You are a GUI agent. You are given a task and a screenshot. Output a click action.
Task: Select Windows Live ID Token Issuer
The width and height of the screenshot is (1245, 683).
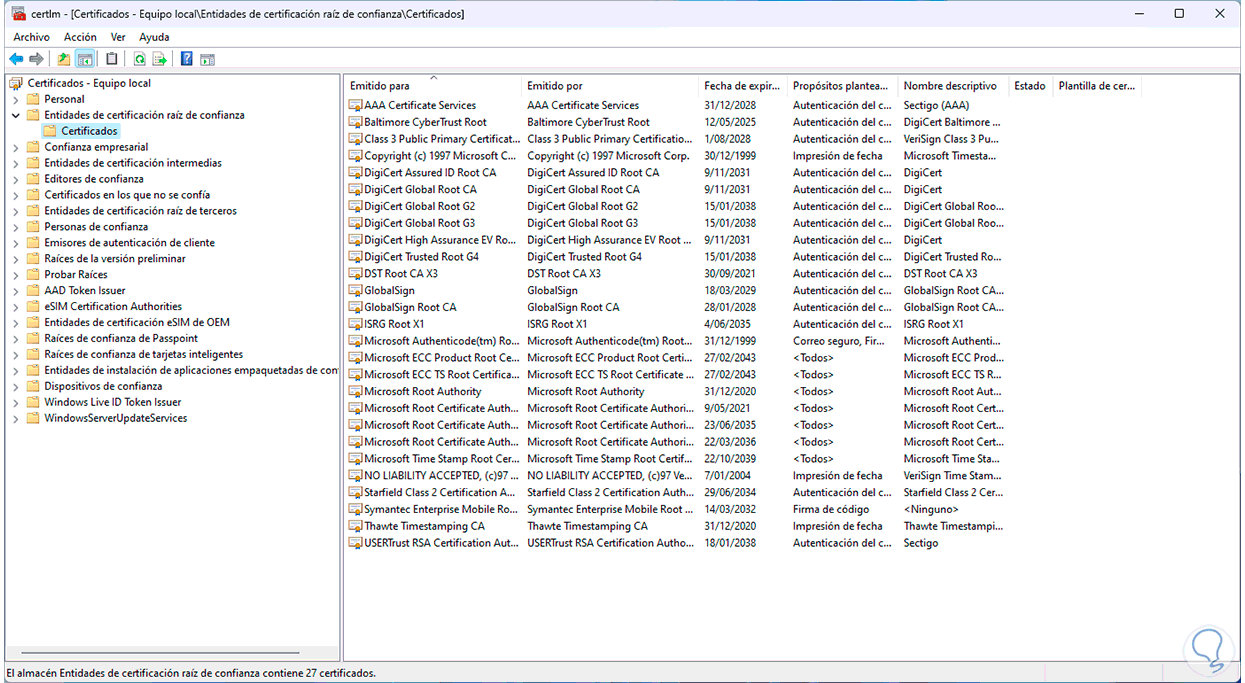pos(112,402)
